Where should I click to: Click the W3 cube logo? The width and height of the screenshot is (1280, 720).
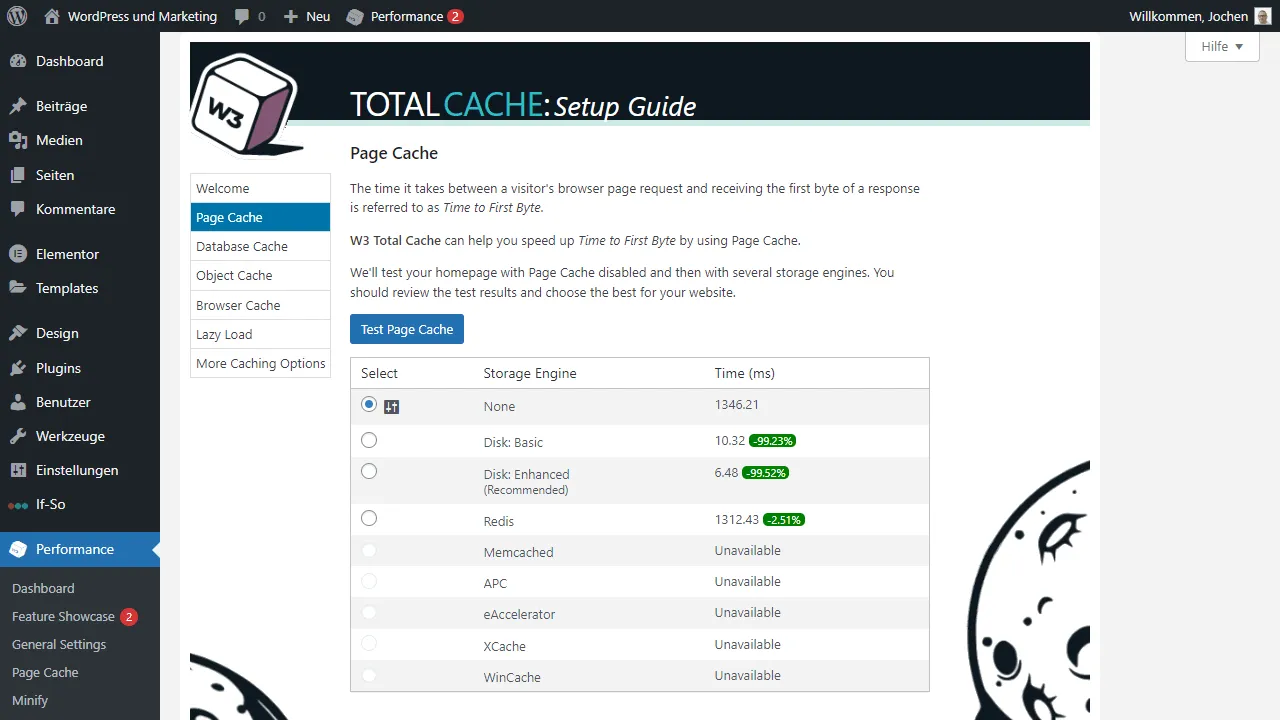[x=245, y=105]
